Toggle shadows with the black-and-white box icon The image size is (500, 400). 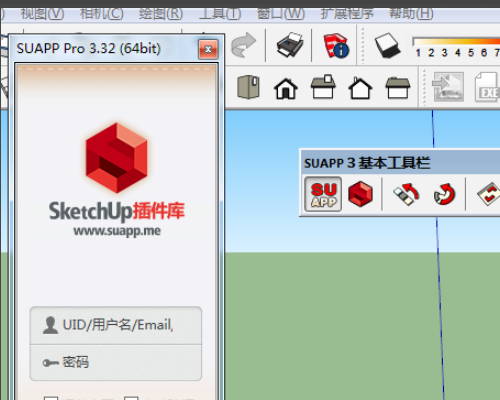pos(388,46)
